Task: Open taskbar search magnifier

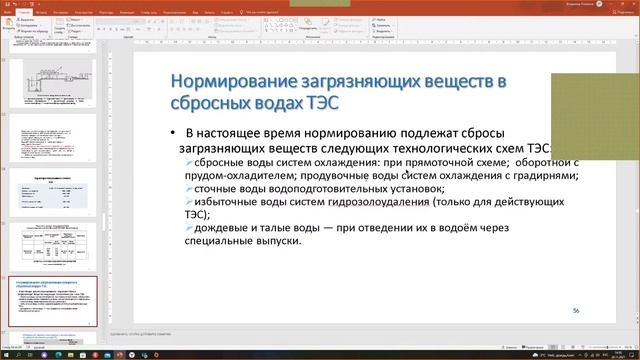Action: pyautogui.click(x=18, y=355)
